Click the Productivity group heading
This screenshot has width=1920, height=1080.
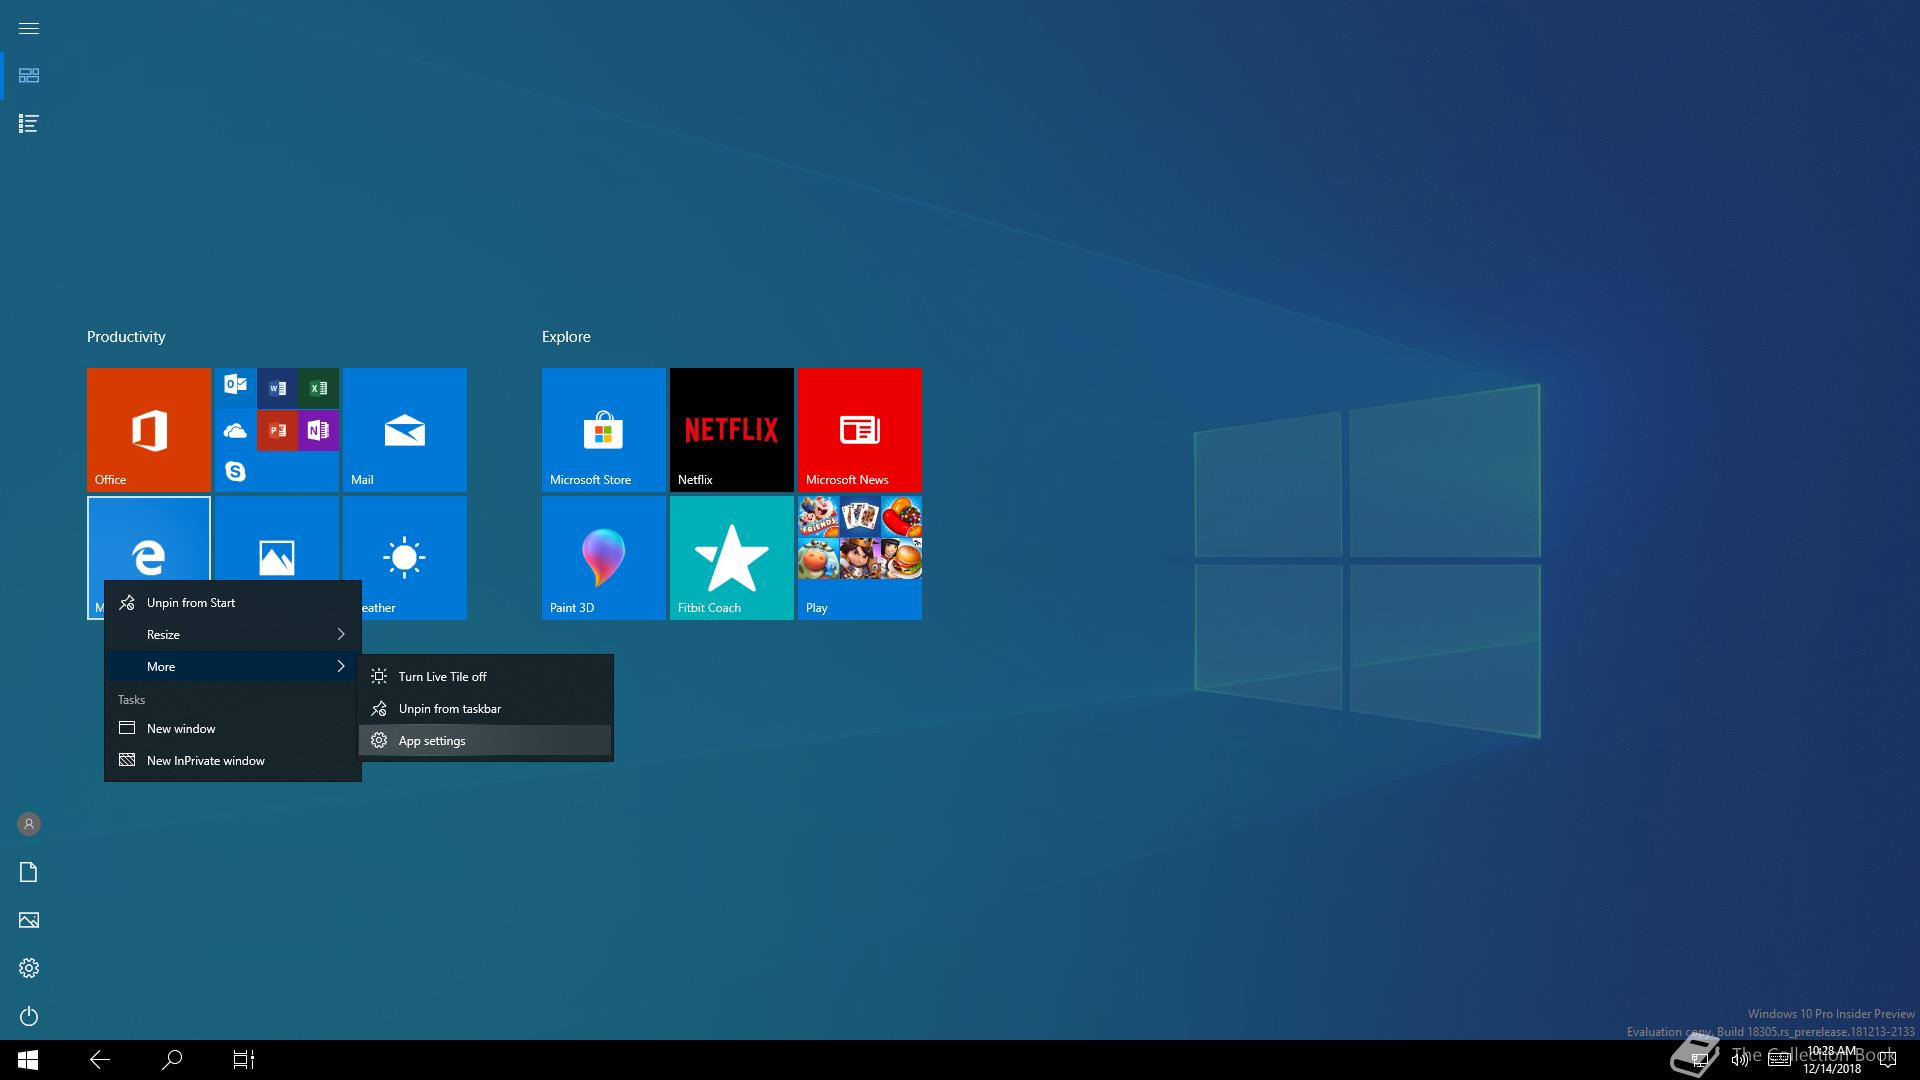(126, 337)
